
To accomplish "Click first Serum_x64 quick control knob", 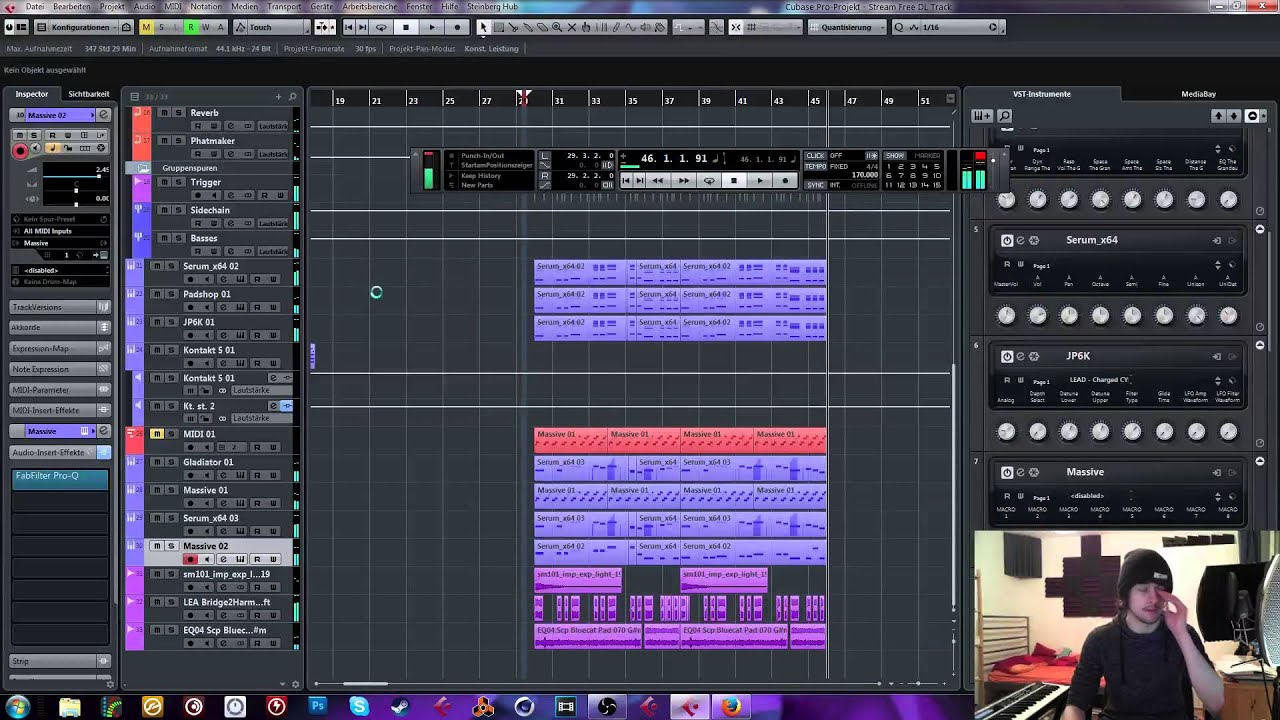I will pyautogui.click(x=1006, y=316).
